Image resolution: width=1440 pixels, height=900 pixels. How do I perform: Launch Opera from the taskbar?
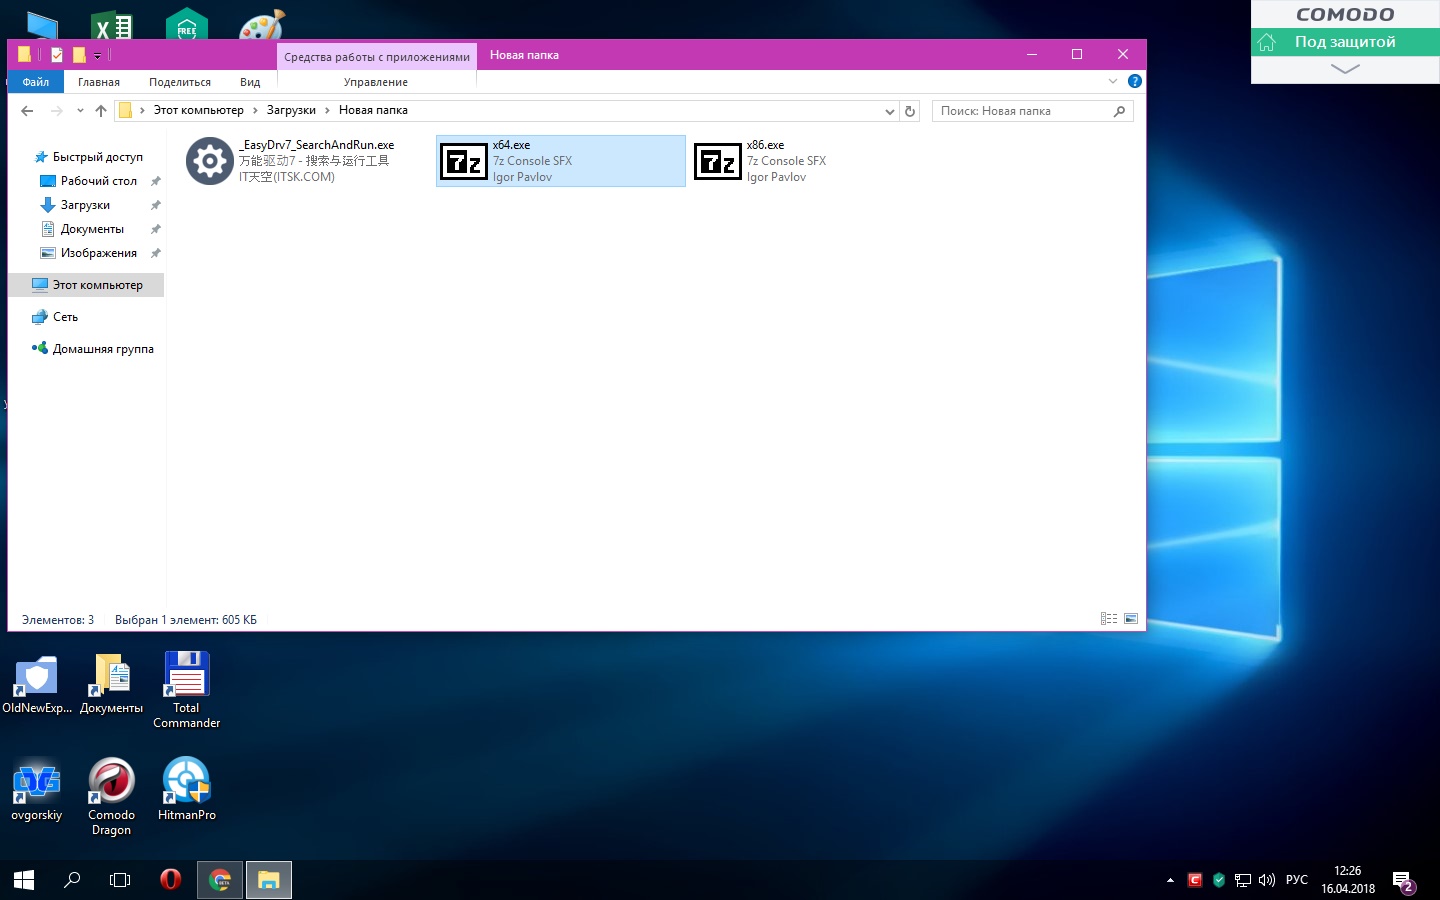point(171,880)
